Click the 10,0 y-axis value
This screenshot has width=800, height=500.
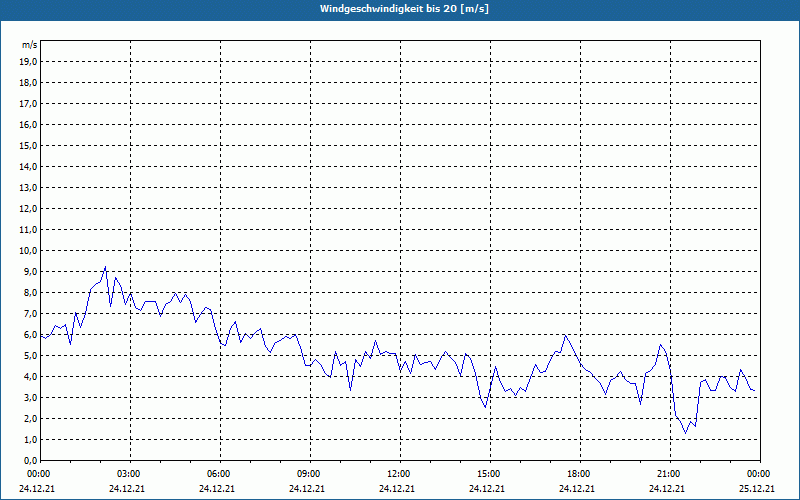[29, 251]
